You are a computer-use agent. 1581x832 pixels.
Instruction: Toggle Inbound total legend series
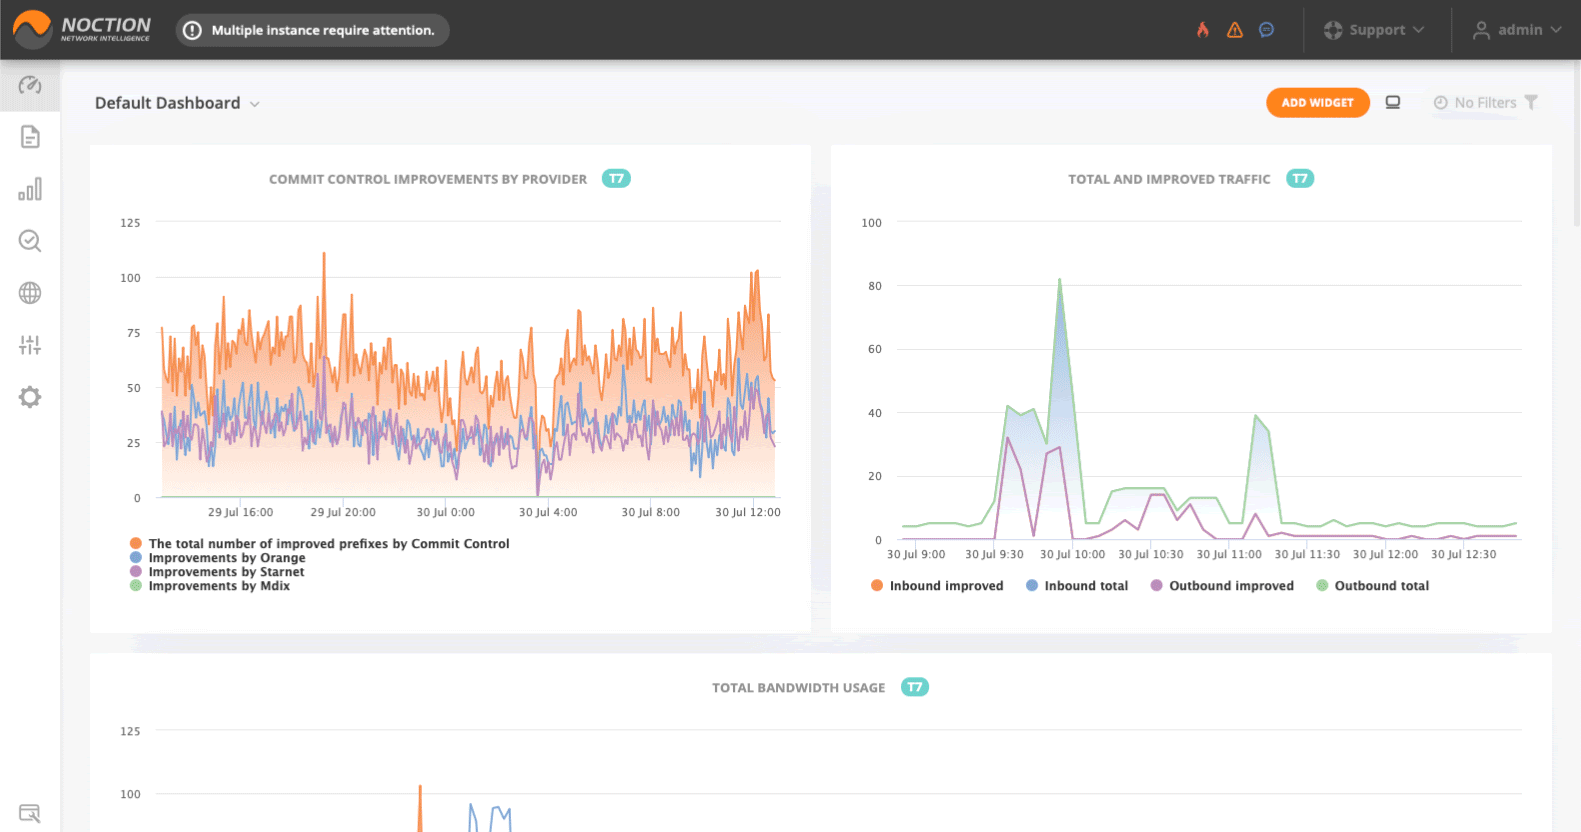click(1077, 586)
